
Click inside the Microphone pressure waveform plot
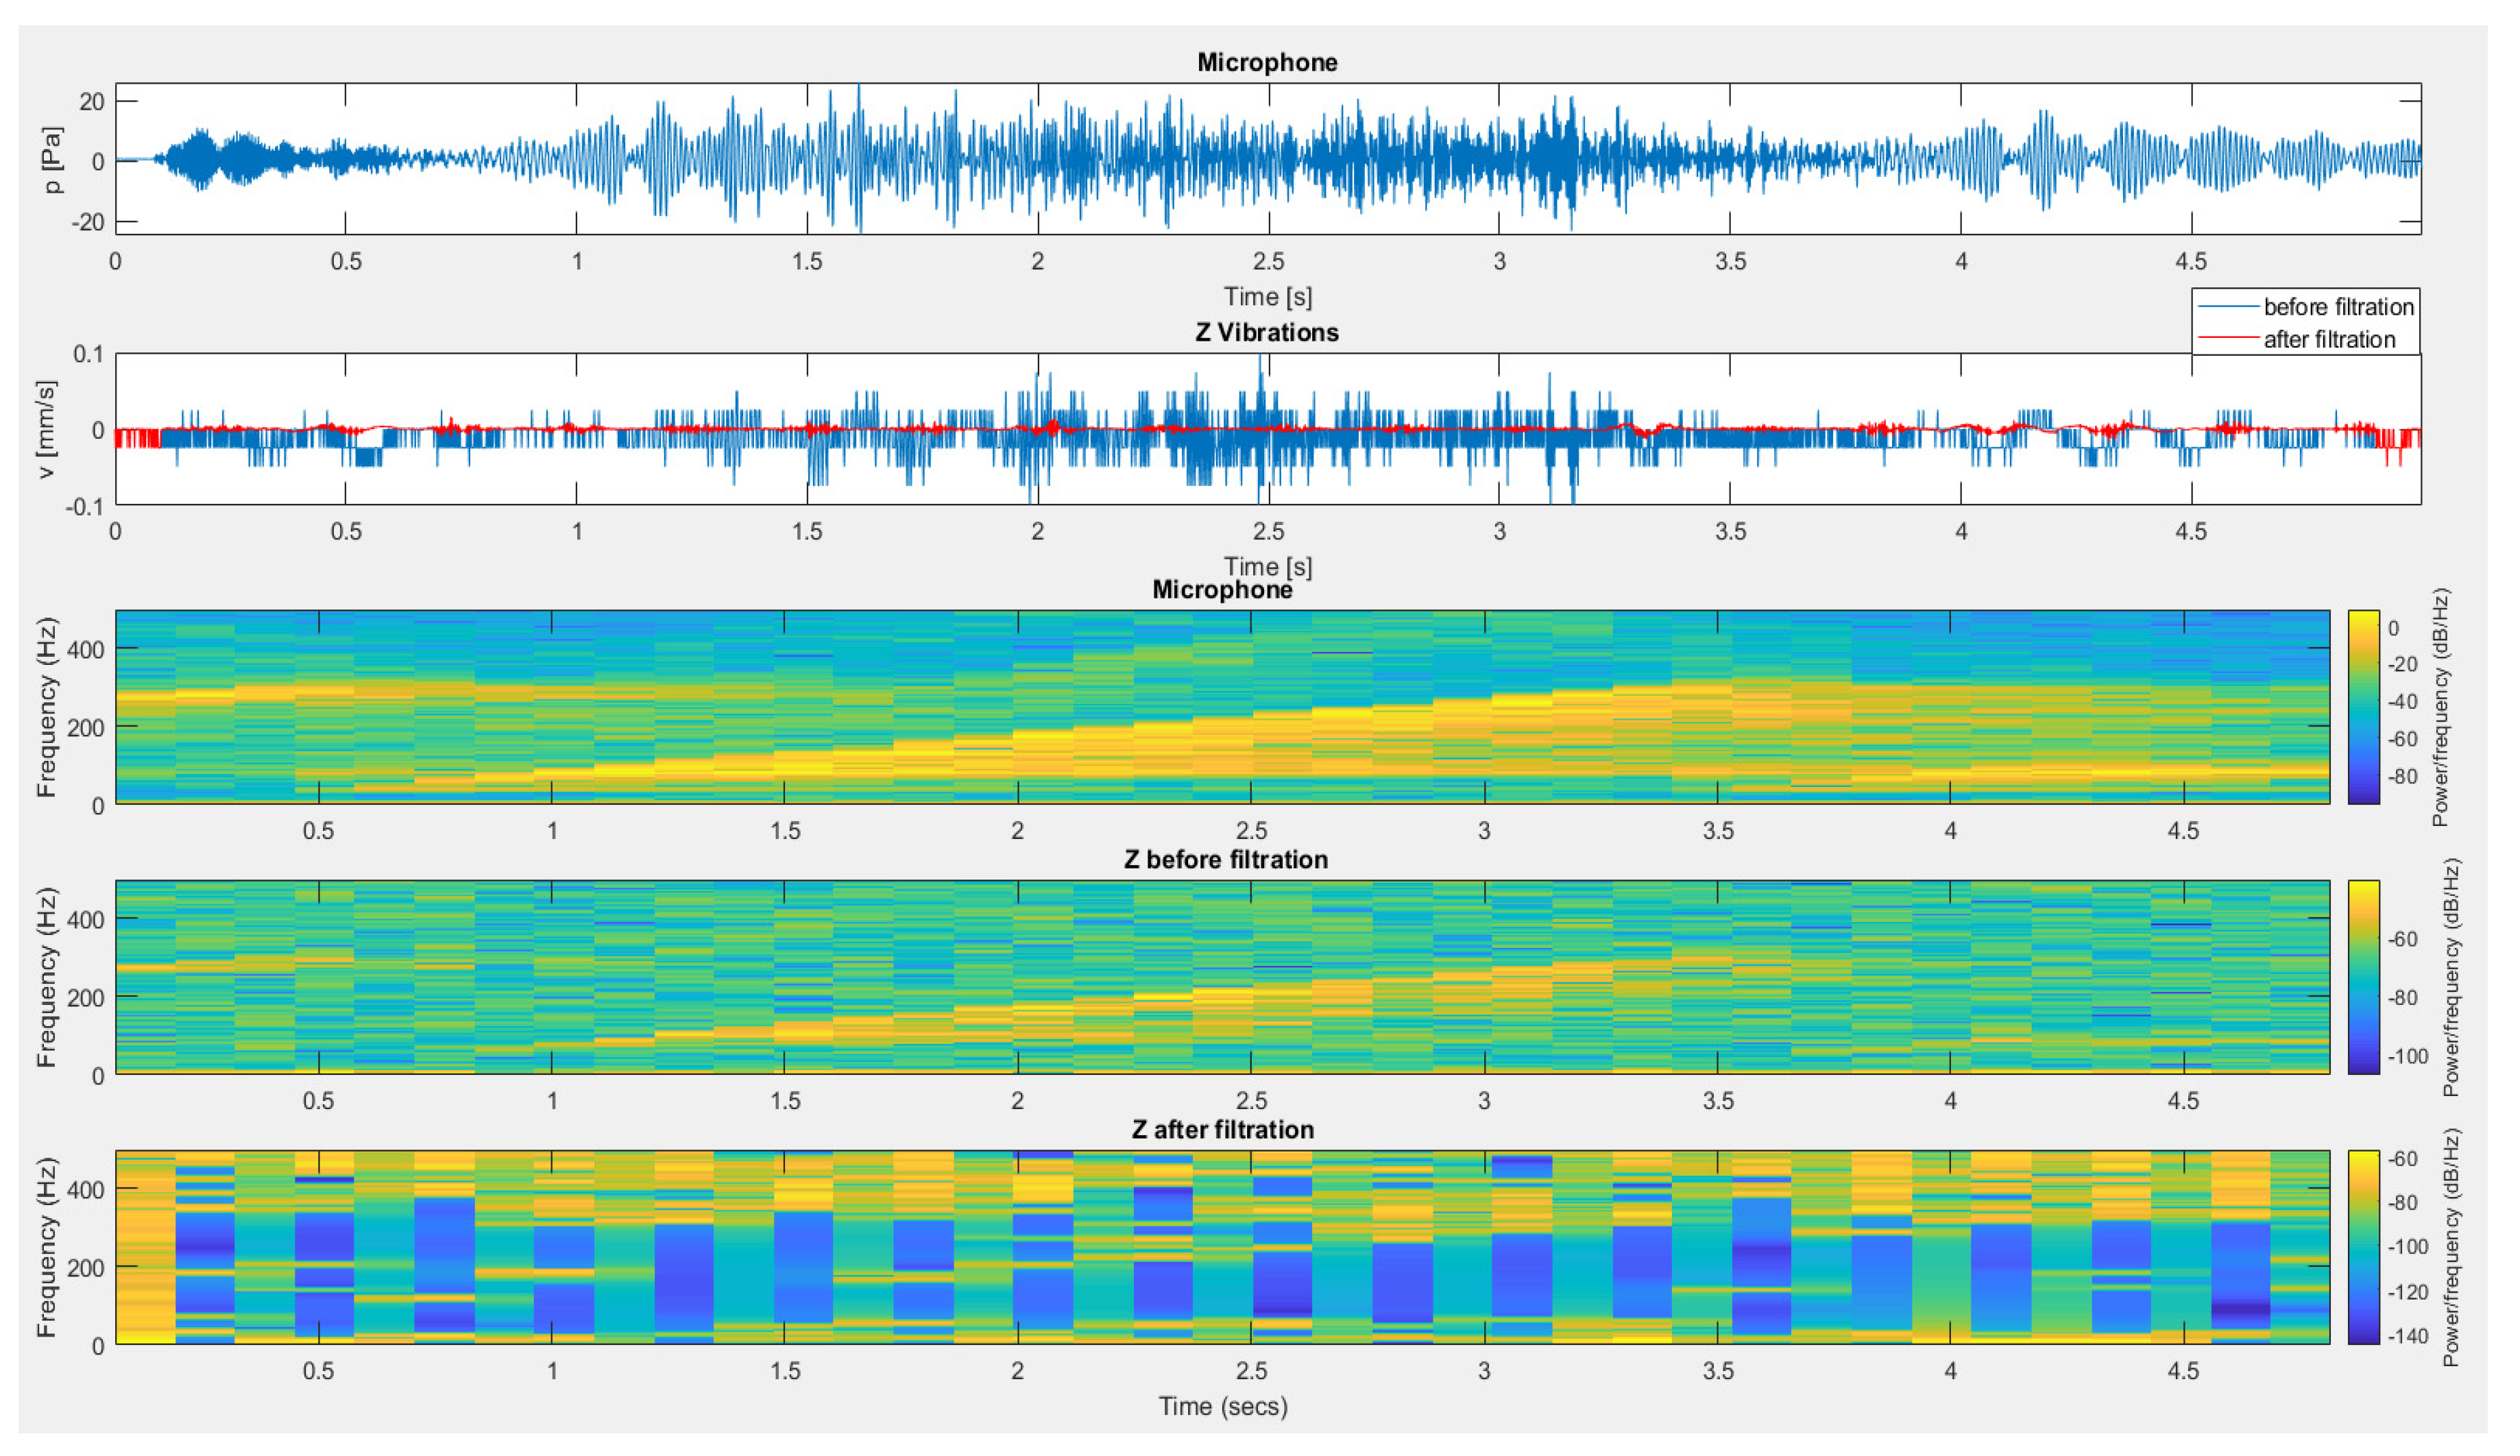1267,160
